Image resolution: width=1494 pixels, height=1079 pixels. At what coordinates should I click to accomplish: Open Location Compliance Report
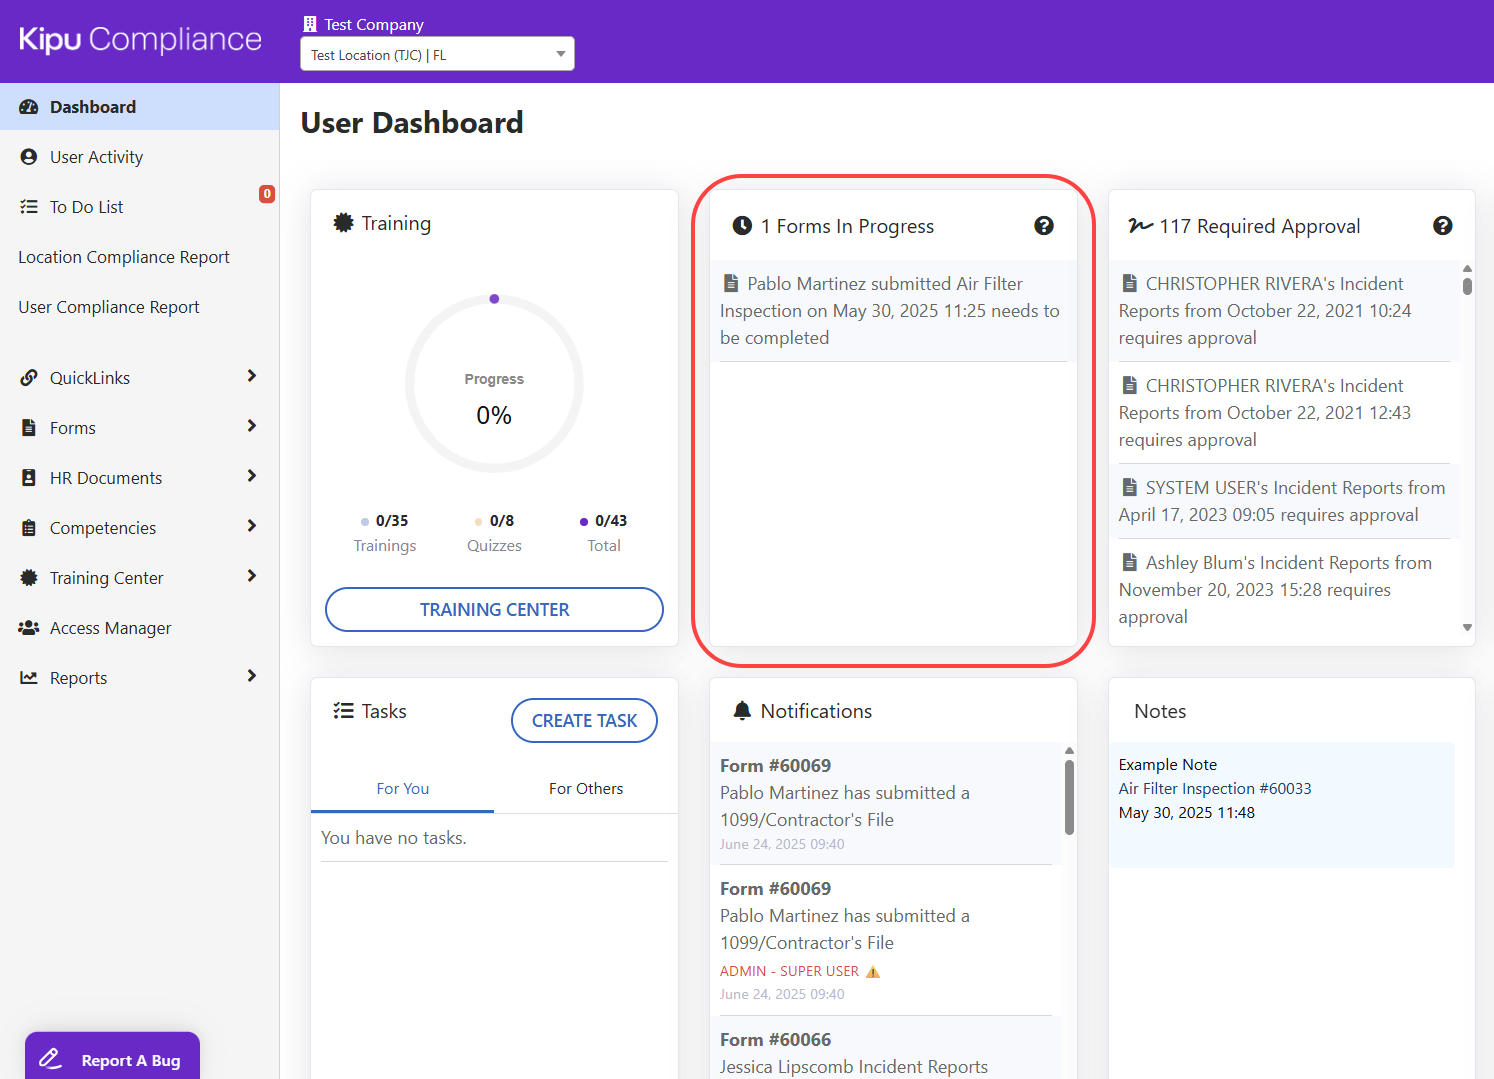123,256
